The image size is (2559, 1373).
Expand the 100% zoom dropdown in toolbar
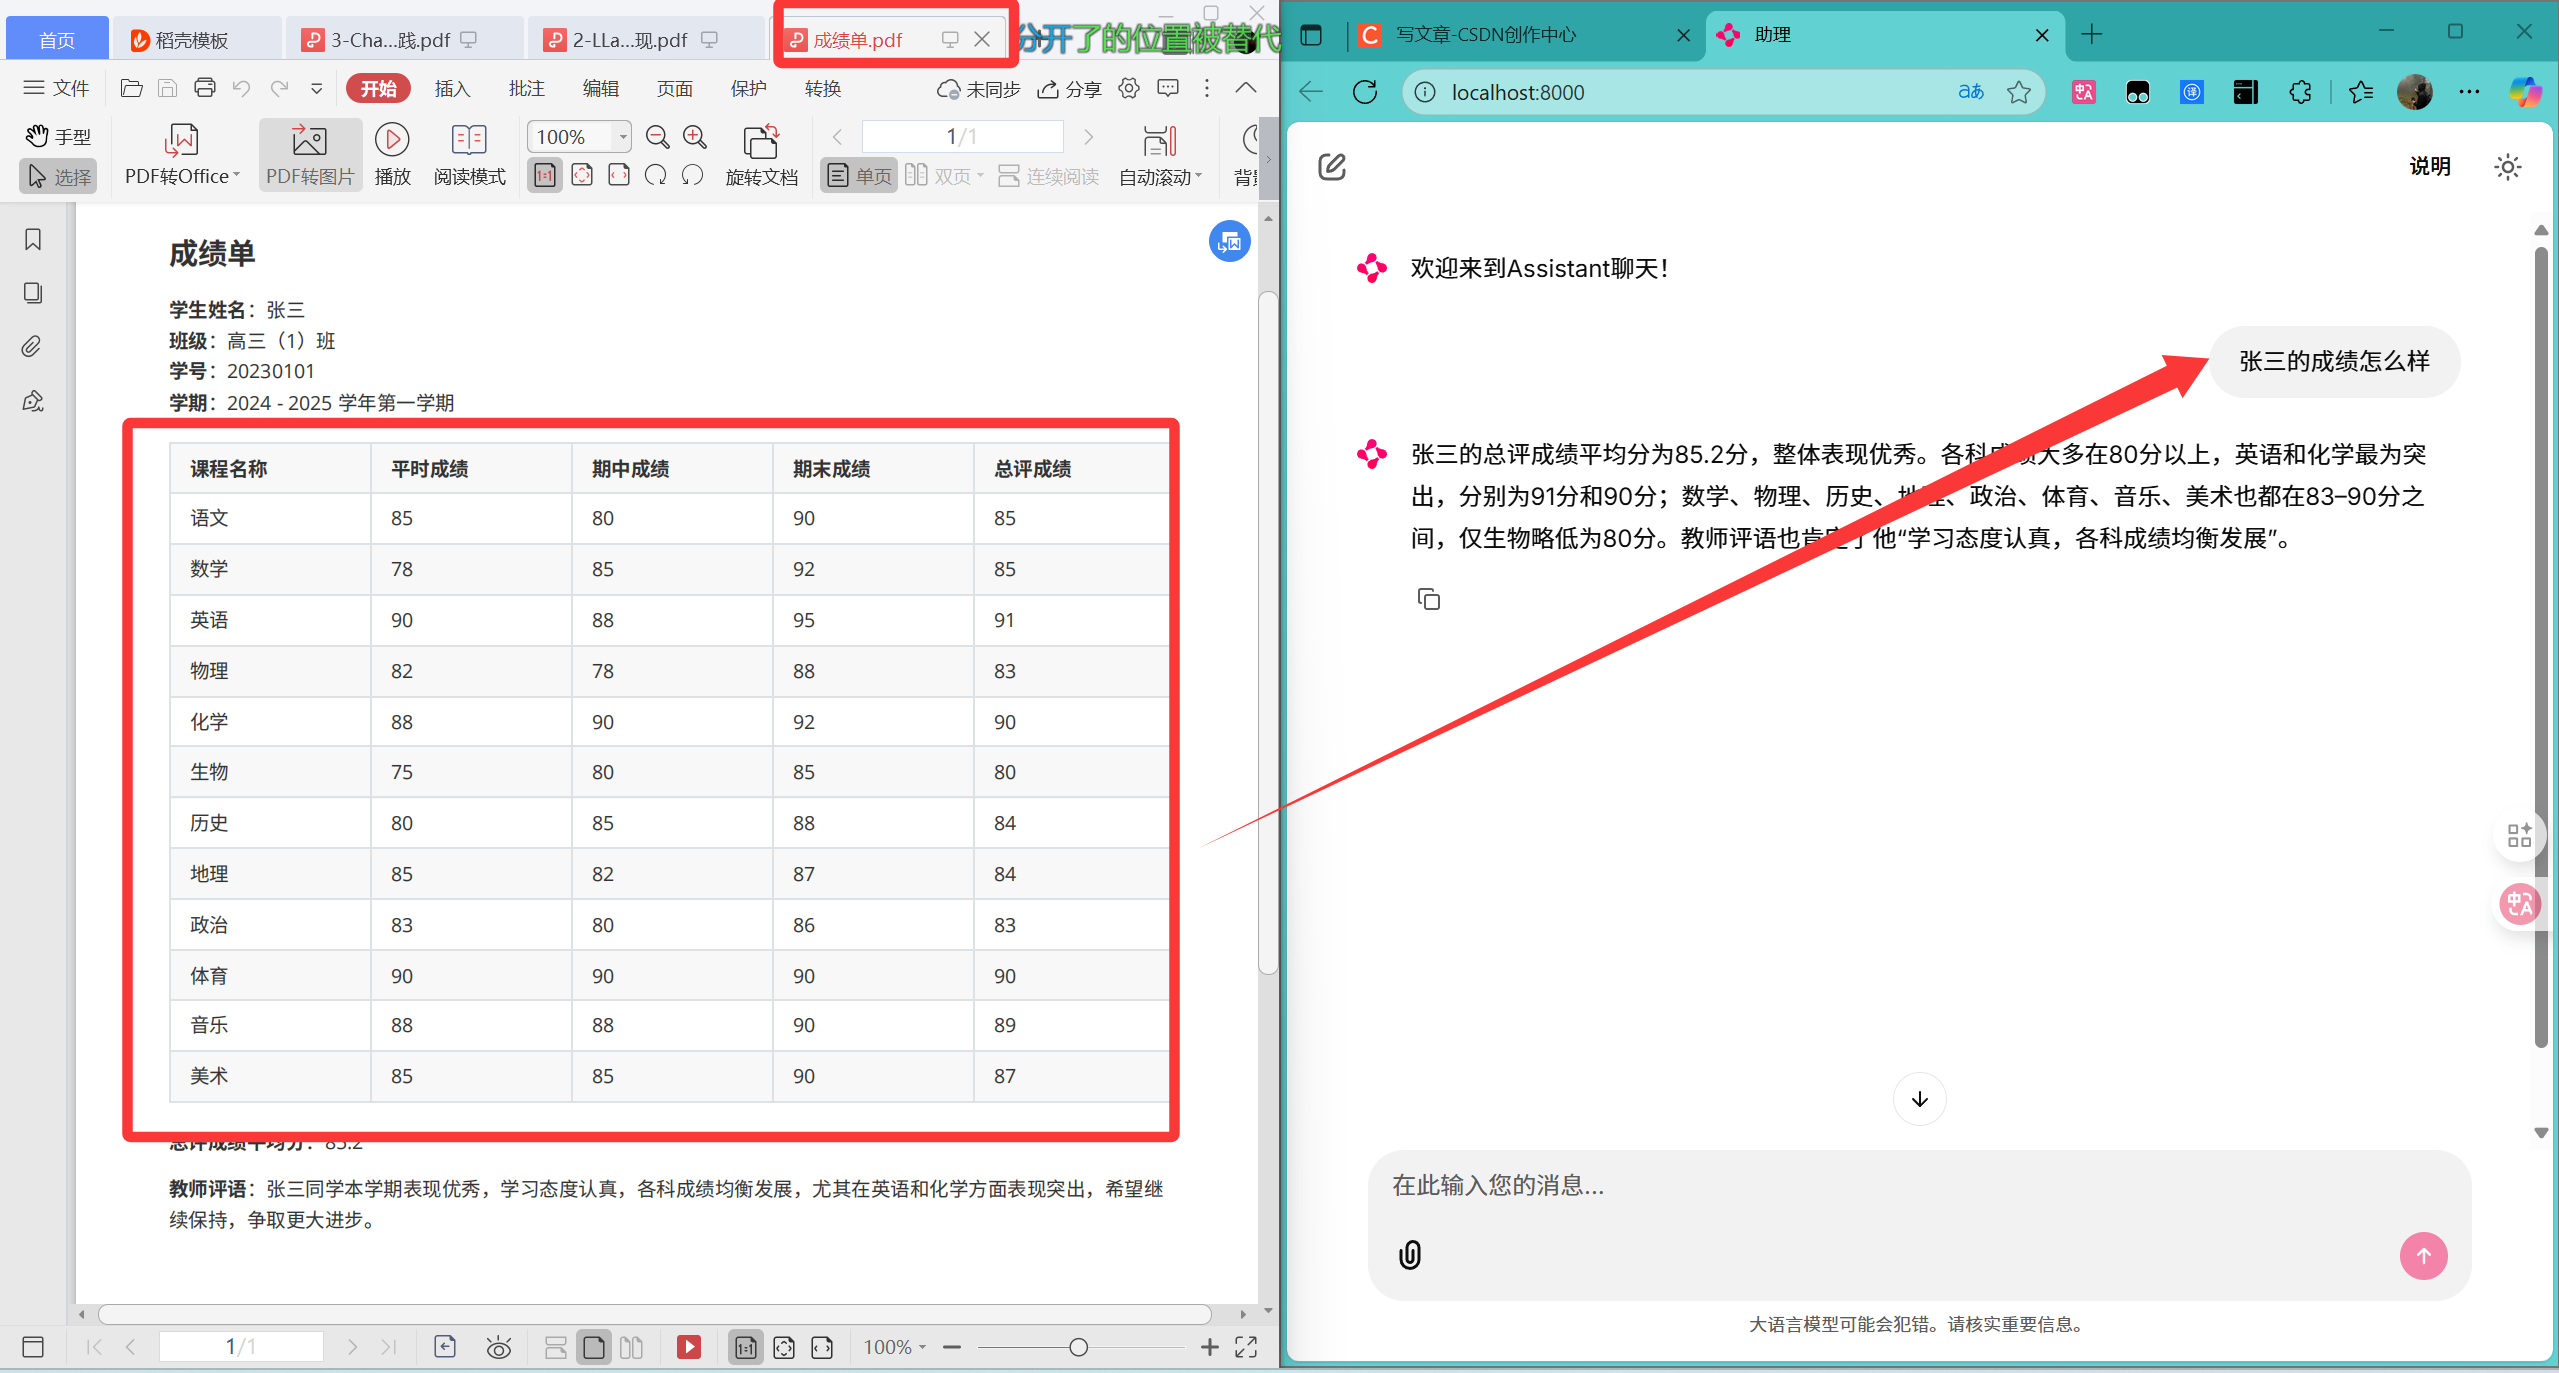622,136
